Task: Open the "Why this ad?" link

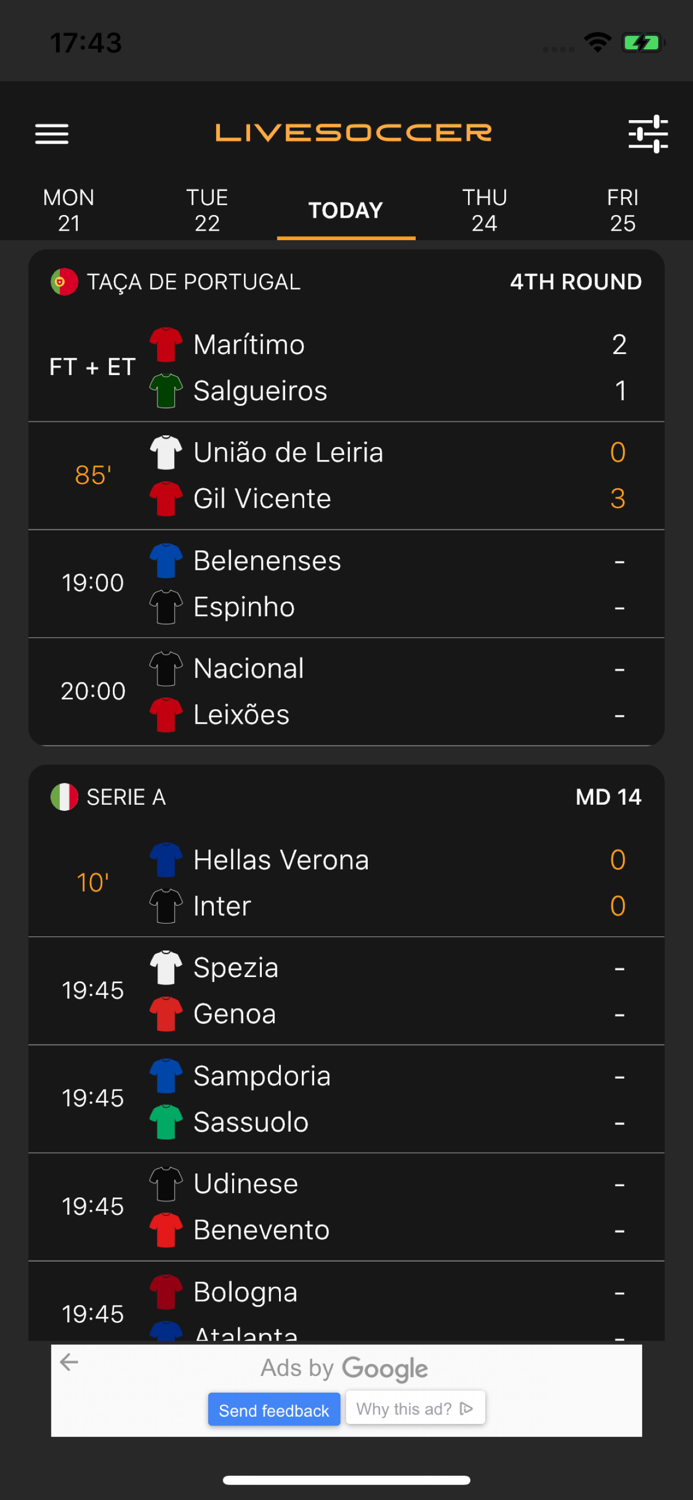Action: pos(415,1407)
